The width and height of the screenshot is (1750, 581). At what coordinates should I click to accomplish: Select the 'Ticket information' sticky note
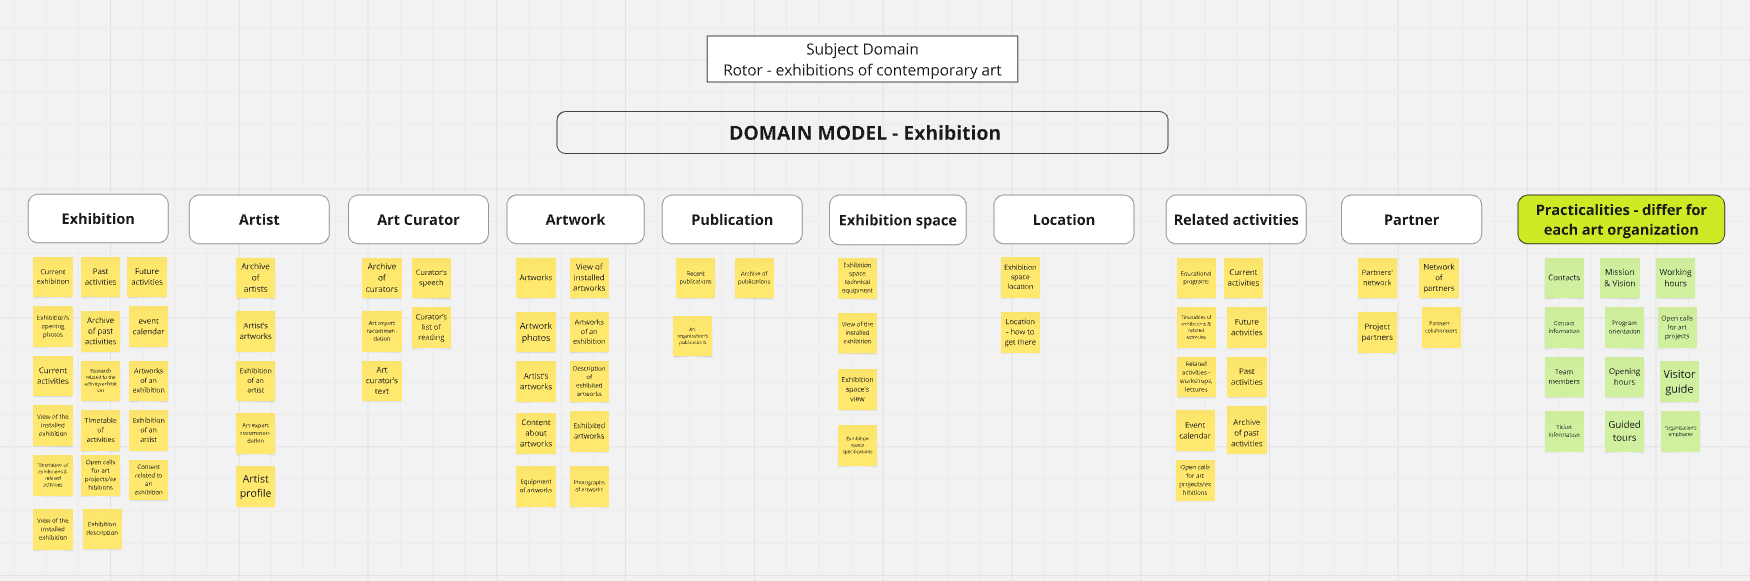click(1564, 431)
